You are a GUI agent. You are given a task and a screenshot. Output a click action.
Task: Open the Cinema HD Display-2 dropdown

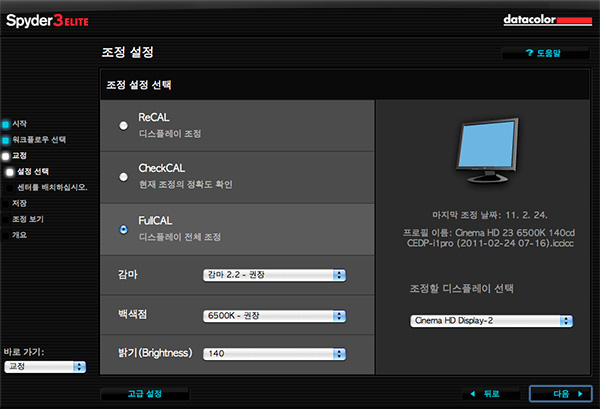click(491, 321)
